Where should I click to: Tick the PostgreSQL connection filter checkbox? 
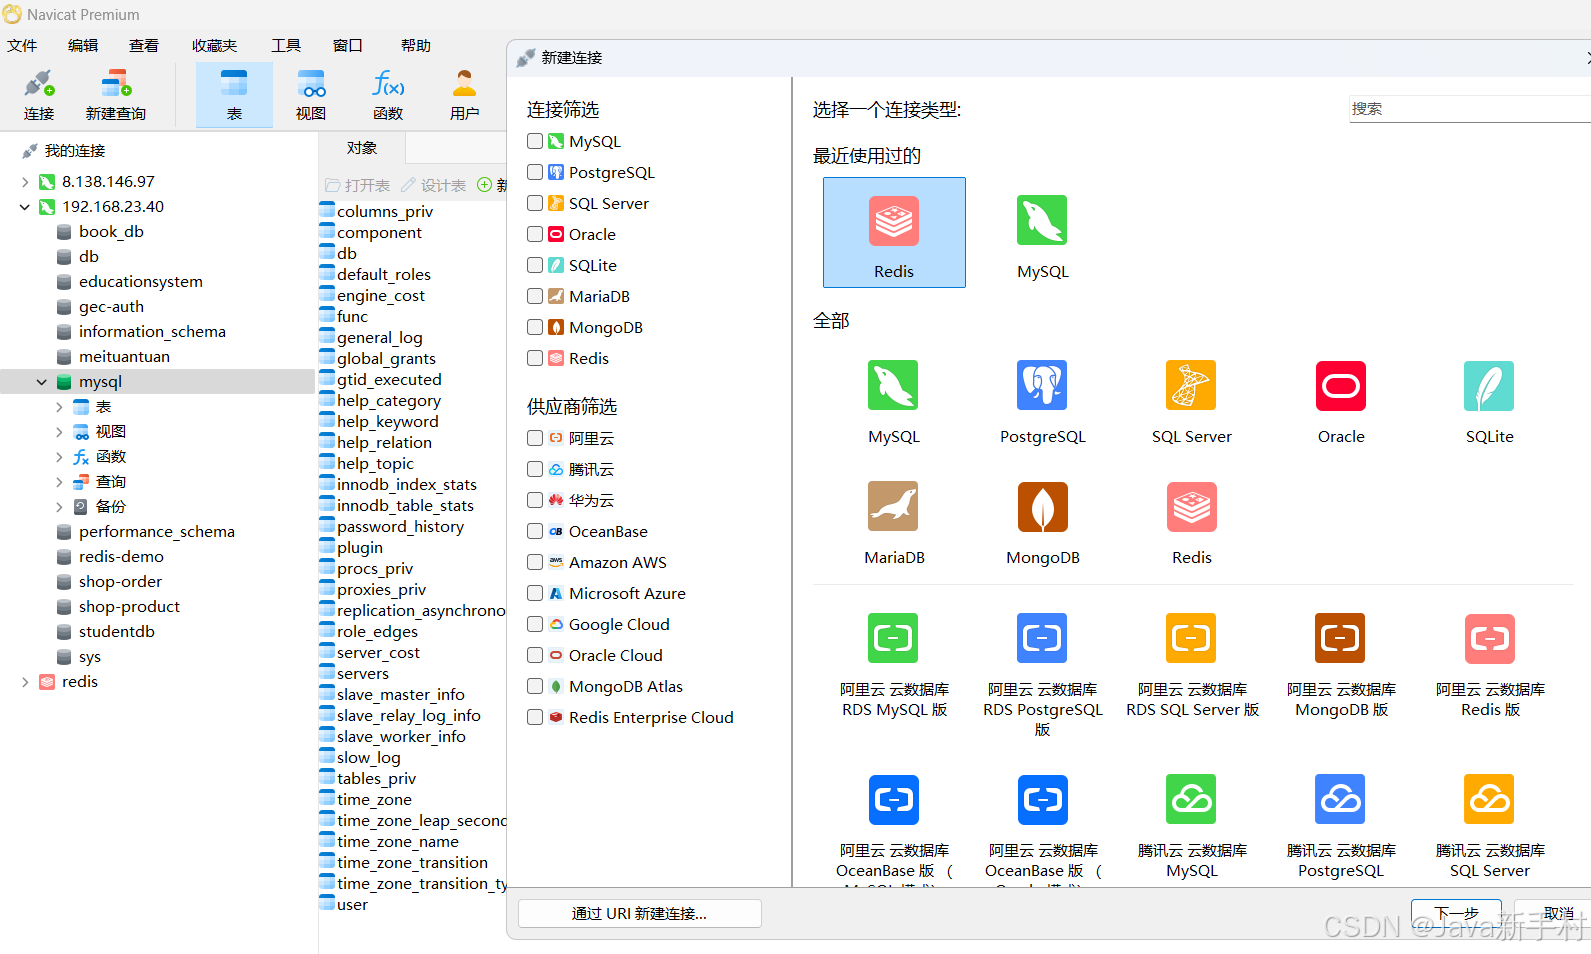(535, 172)
